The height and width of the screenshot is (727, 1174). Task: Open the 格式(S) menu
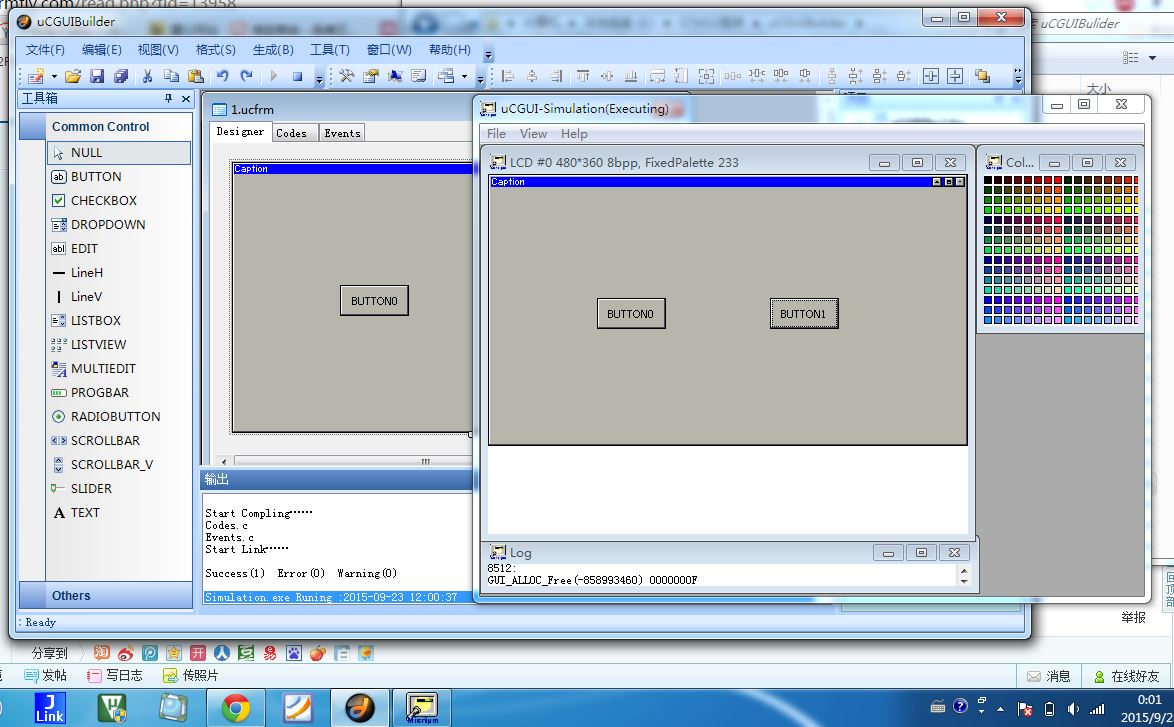point(216,50)
